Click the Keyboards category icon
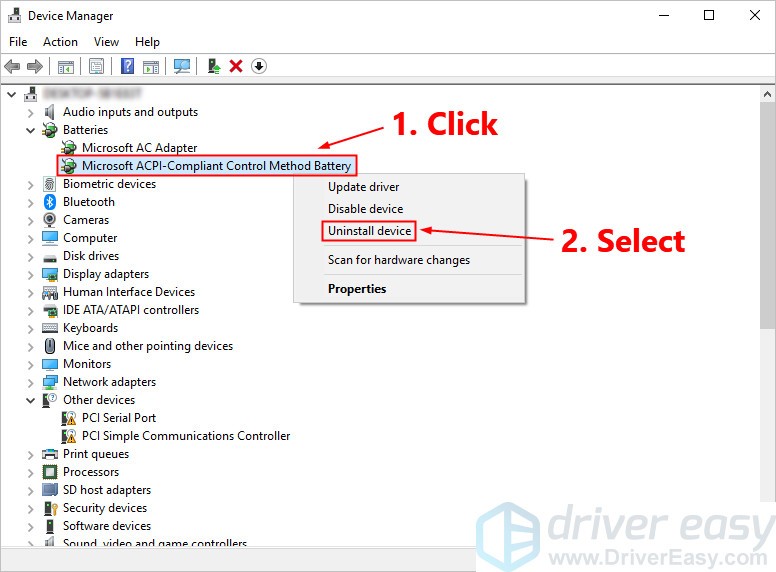The width and height of the screenshot is (776, 572). [x=50, y=328]
